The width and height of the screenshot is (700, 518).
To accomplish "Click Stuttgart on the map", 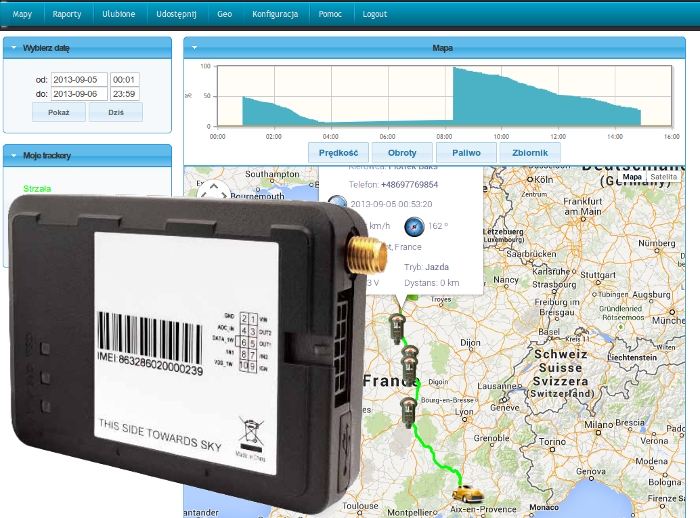I will click(x=598, y=275).
